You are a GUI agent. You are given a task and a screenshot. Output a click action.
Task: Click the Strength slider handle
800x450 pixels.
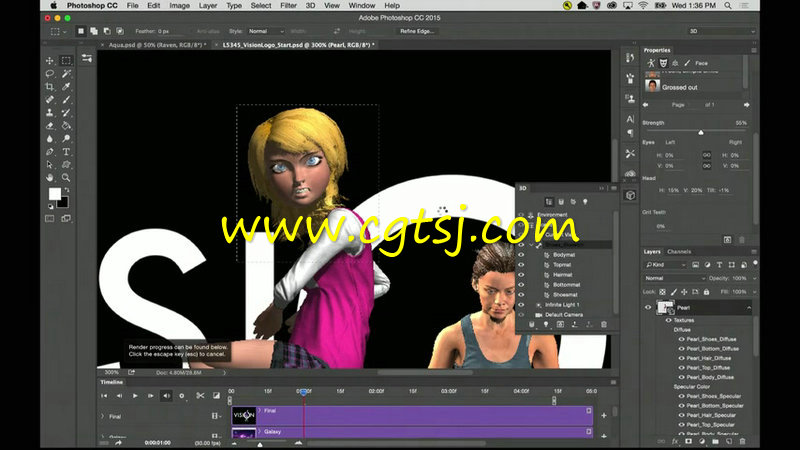pyautogui.click(x=701, y=133)
